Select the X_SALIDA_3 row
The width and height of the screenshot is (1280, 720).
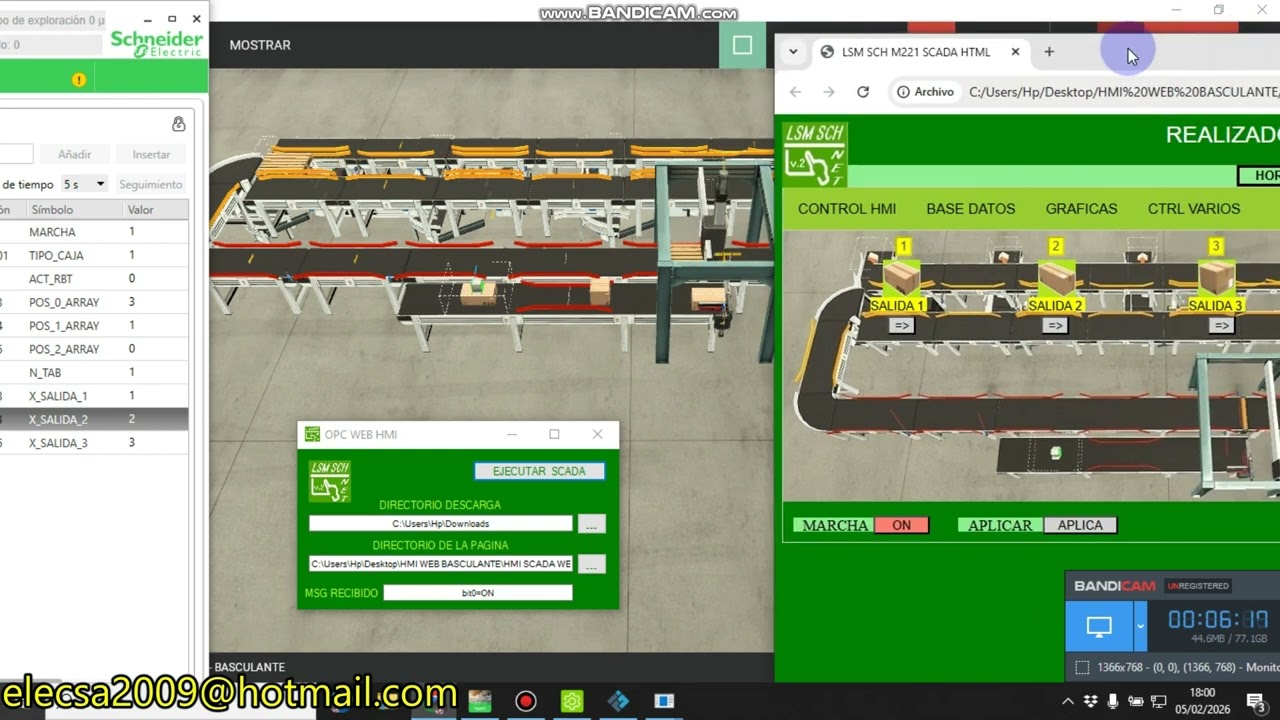click(x=94, y=443)
